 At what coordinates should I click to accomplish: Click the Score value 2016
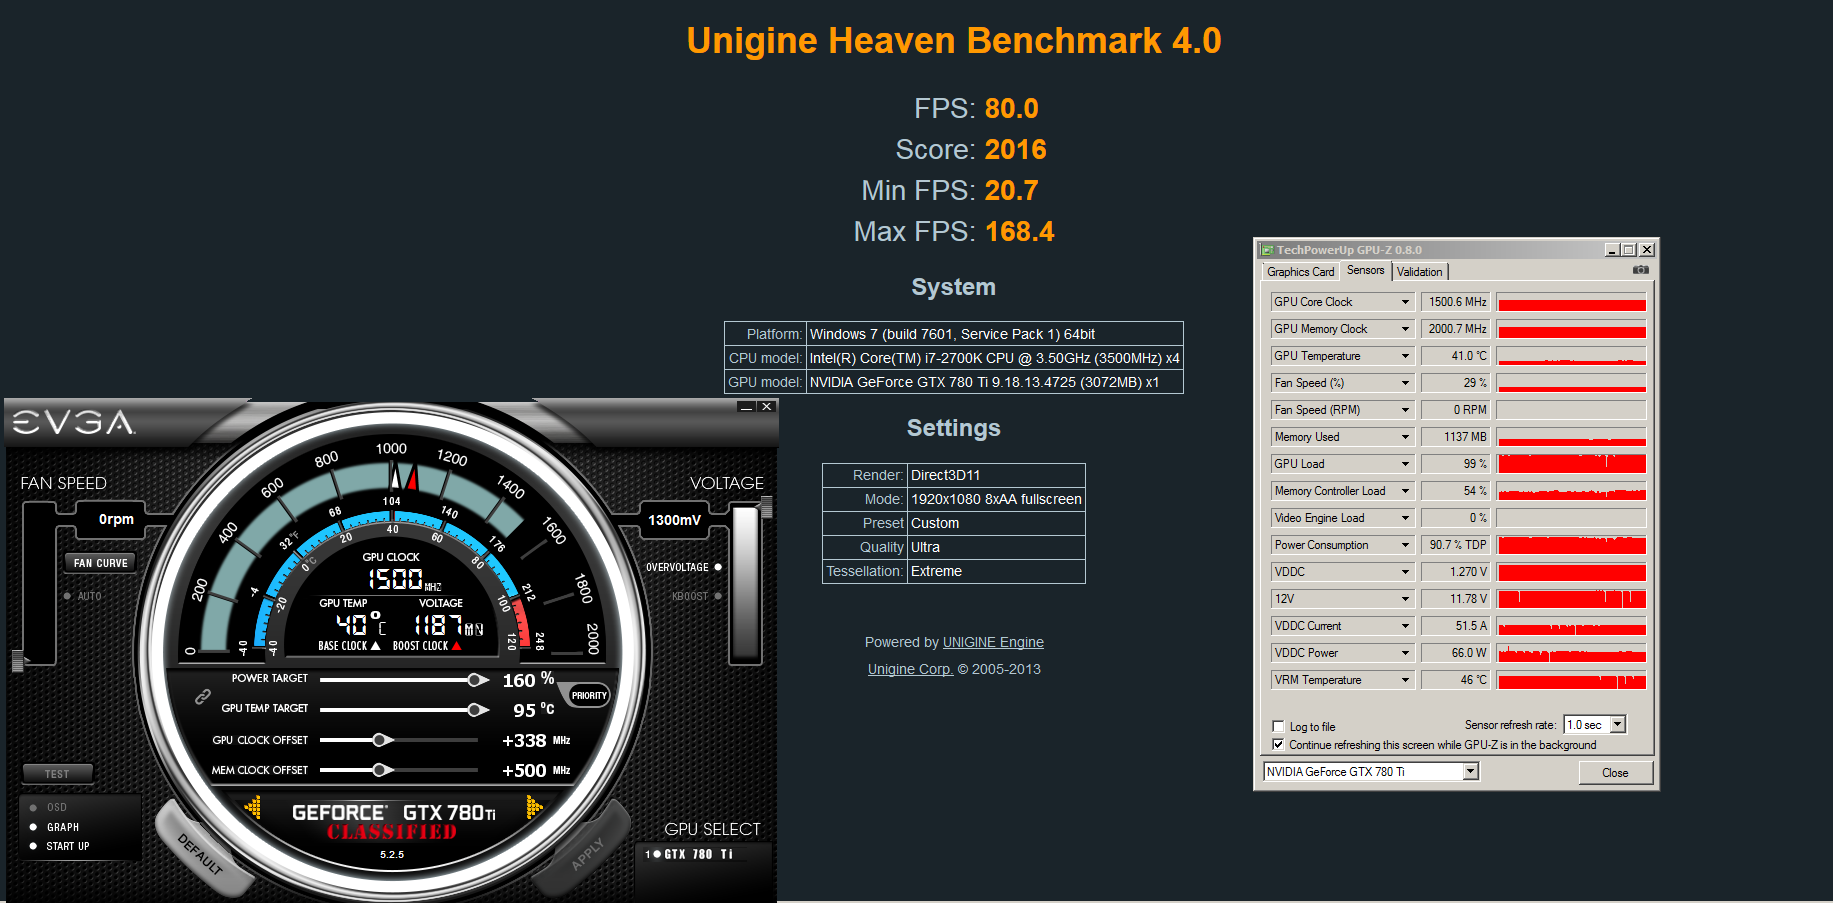(x=1015, y=150)
